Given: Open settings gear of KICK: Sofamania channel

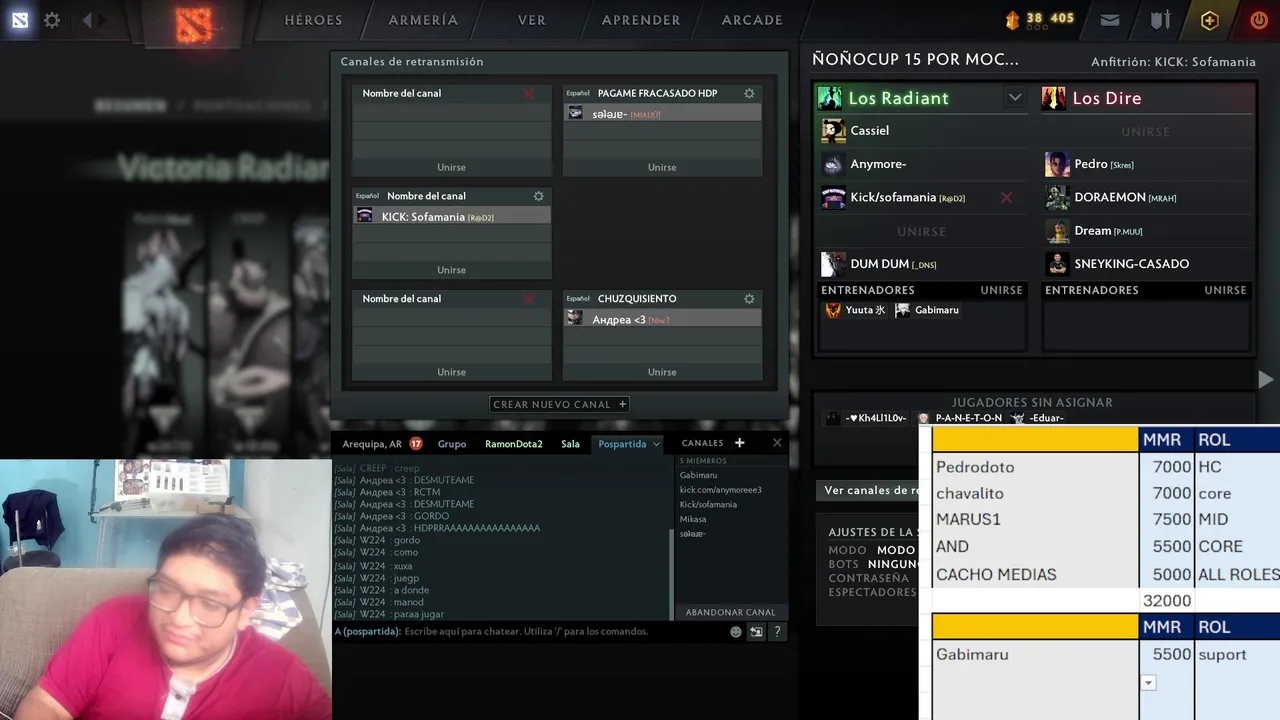Looking at the screenshot, I should 538,196.
